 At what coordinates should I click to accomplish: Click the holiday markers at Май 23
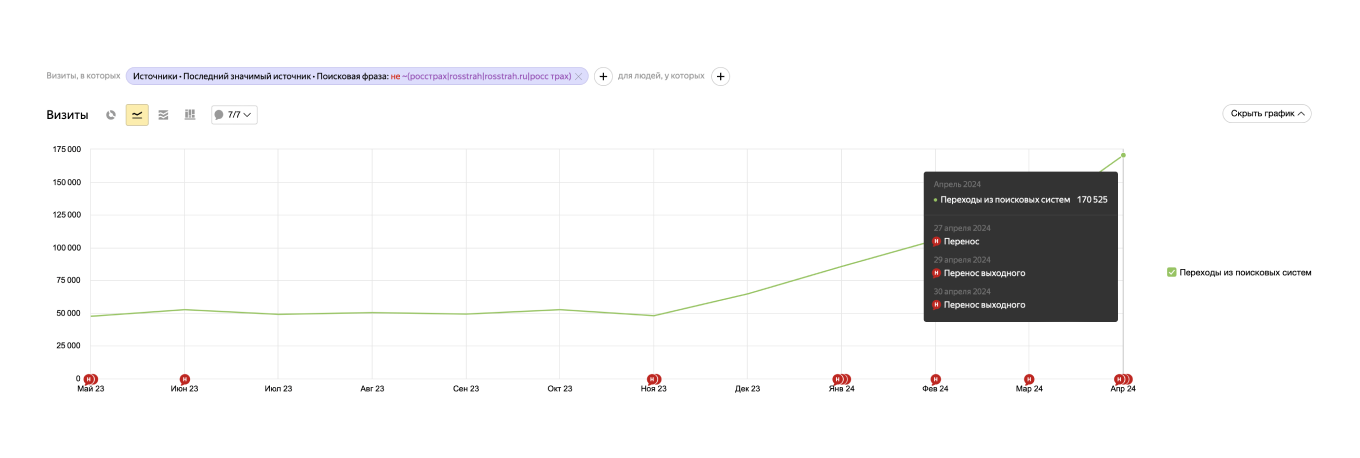(90, 379)
